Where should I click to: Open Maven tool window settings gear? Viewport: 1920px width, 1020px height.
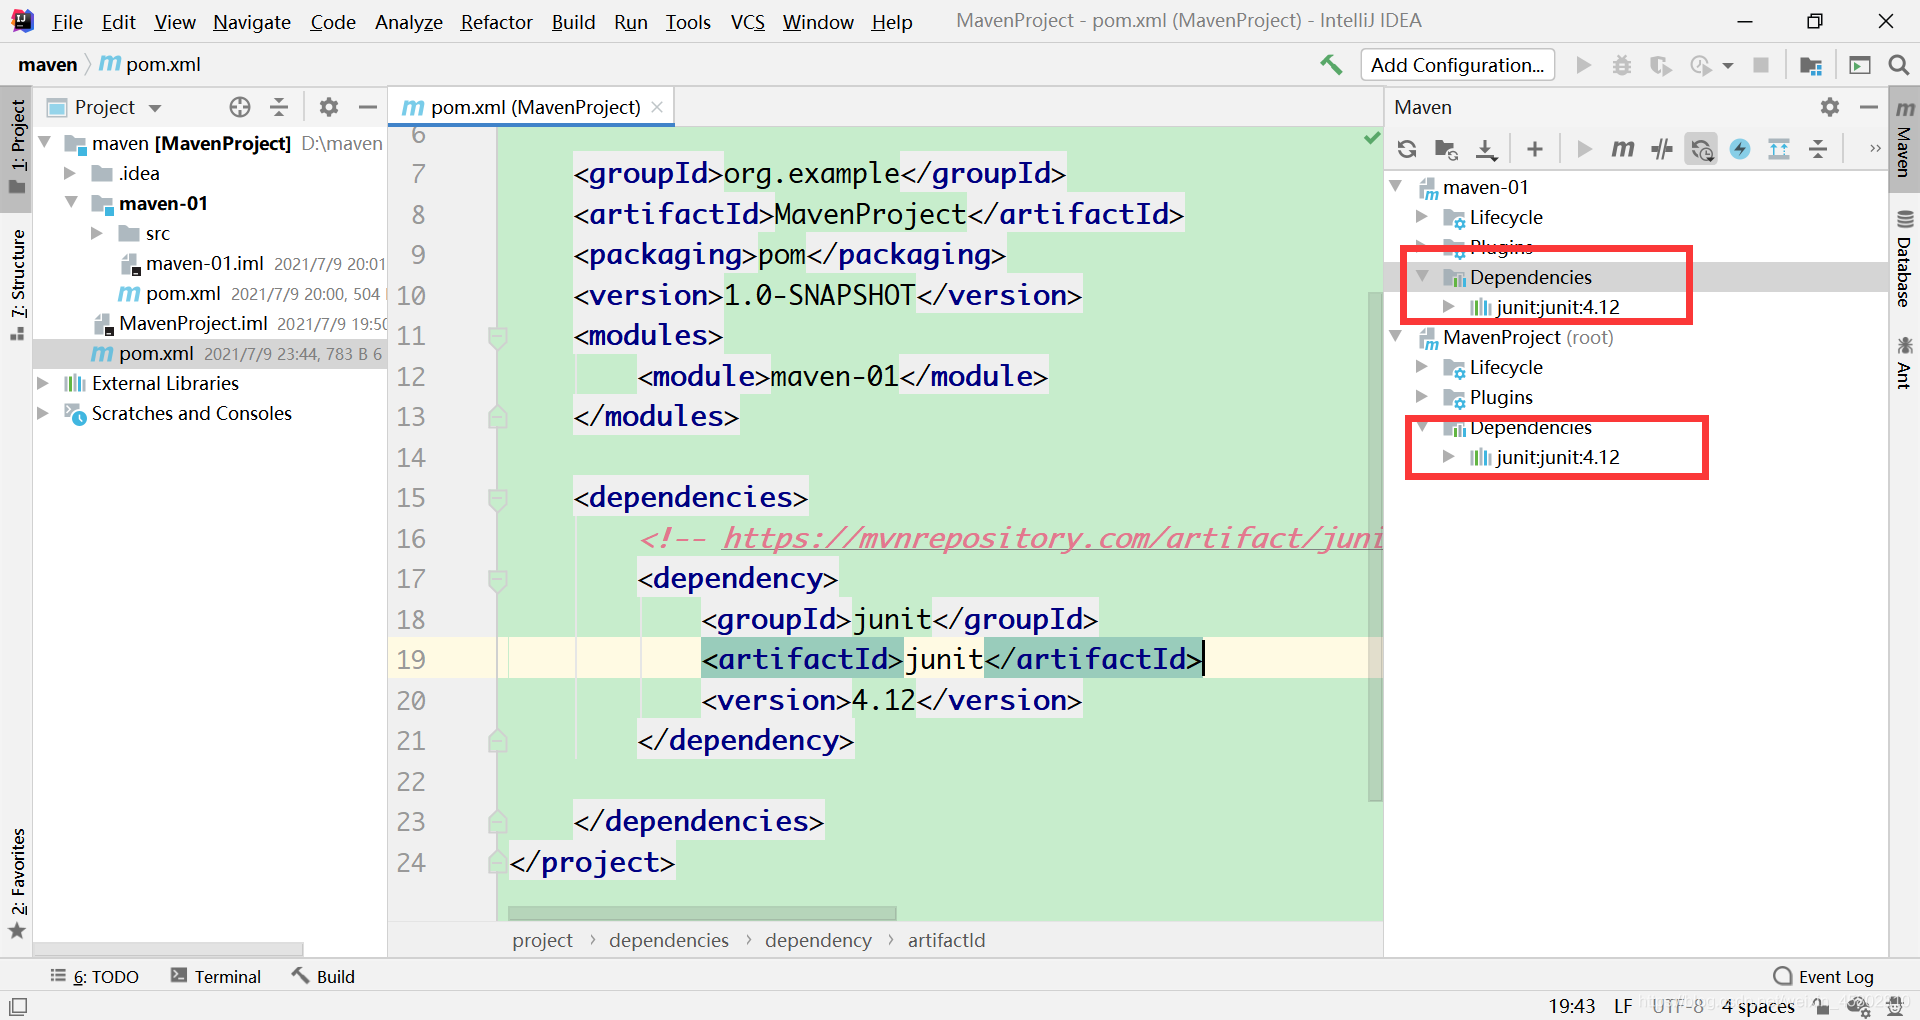[1830, 107]
